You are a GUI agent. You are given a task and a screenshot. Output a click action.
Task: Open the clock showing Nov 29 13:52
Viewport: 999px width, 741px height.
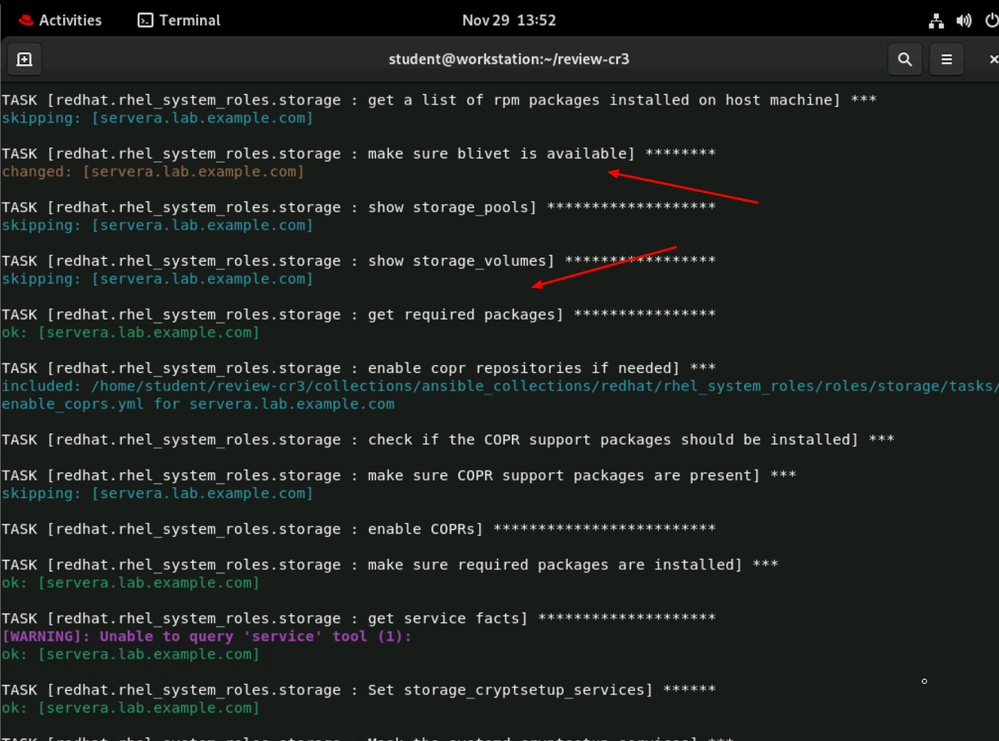[509, 20]
